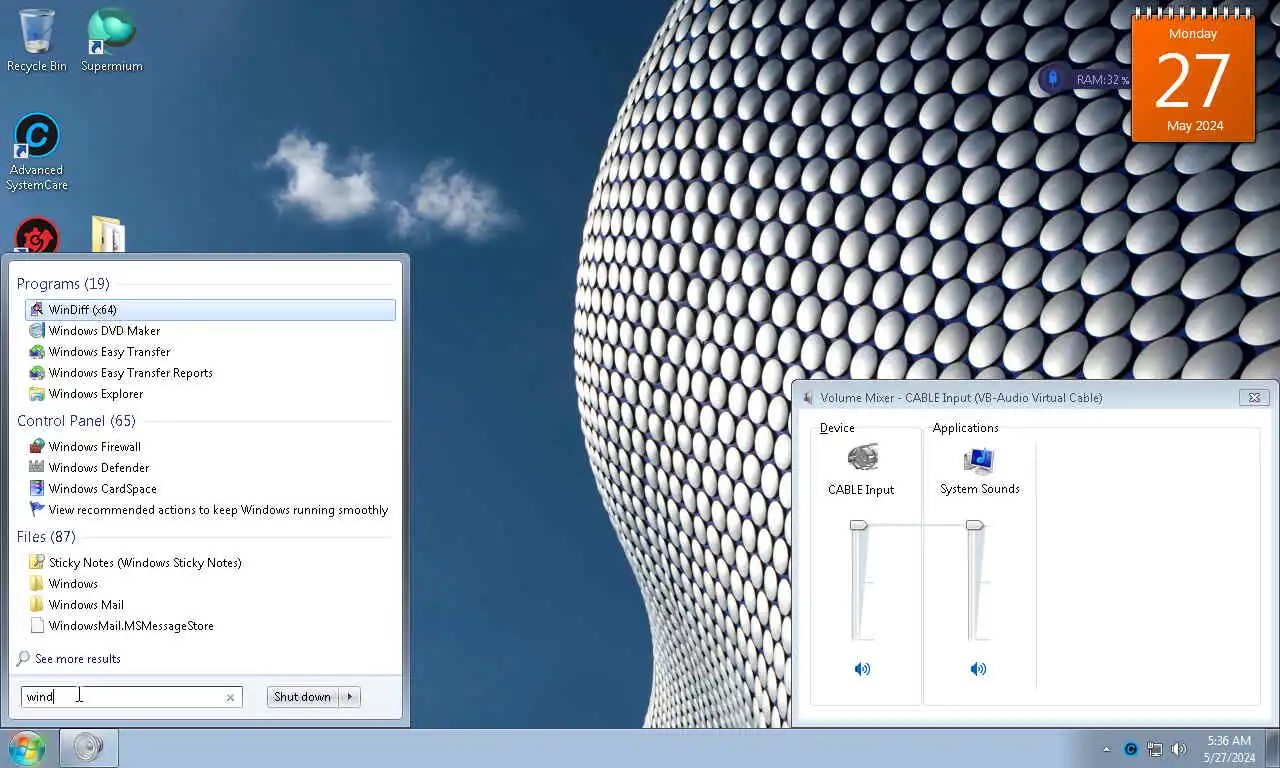Click Volume Mixer taskbar button
This screenshot has width=1280, height=768.
(x=89, y=748)
